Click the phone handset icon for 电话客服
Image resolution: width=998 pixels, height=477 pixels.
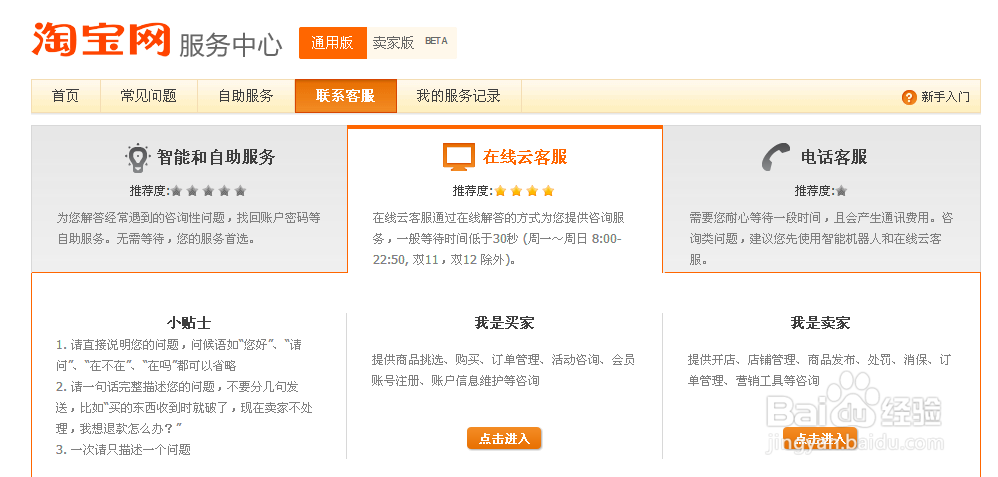775,157
